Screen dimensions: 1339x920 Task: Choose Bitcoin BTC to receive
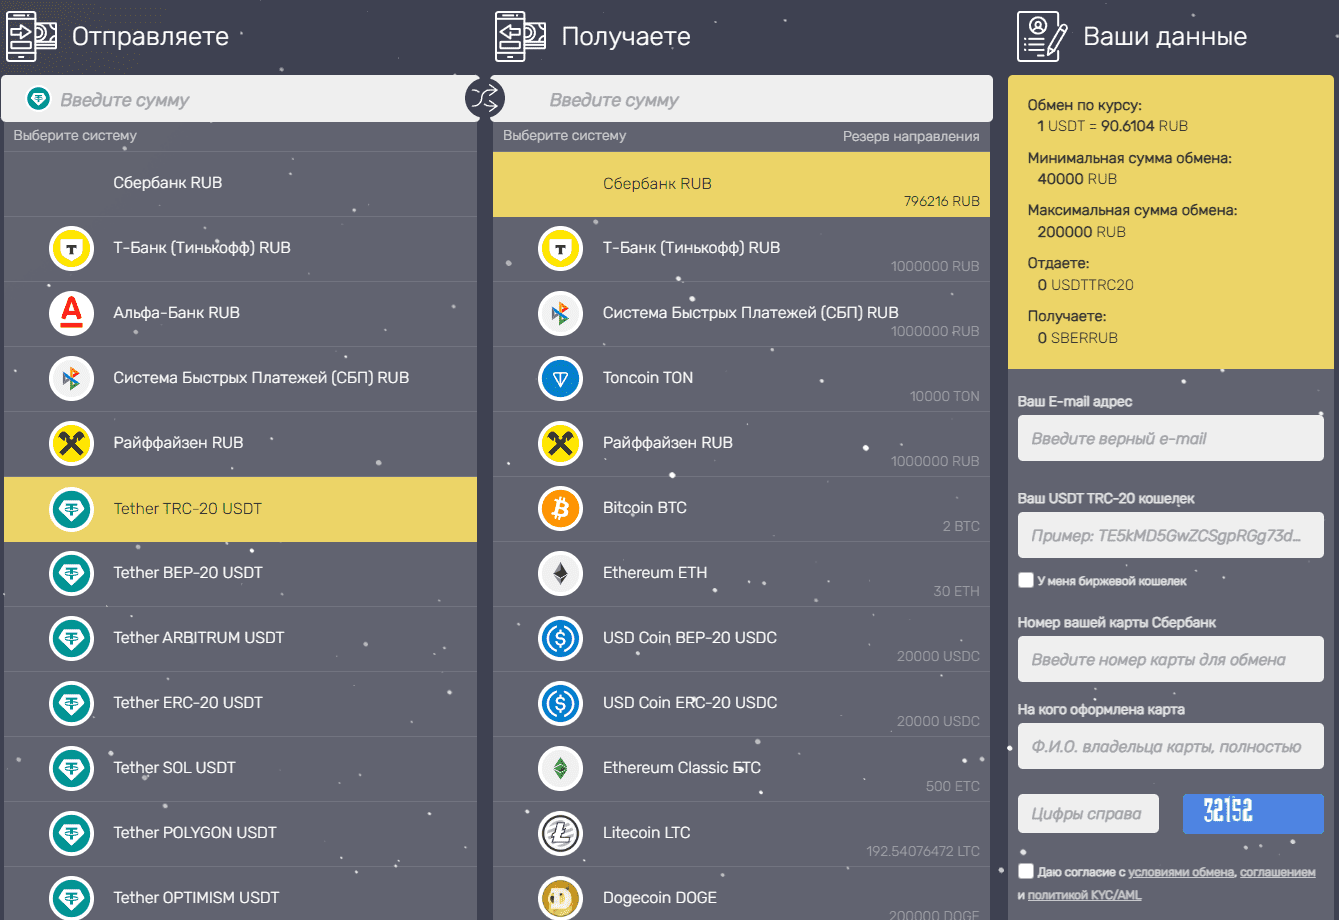(741, 509)
